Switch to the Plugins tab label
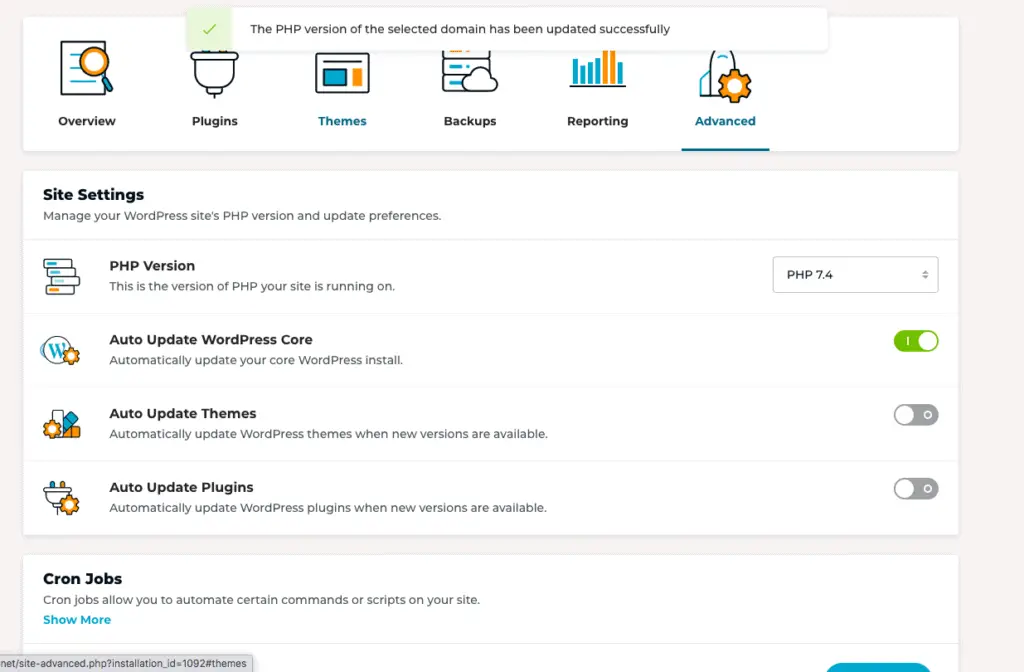 point(214,121)
